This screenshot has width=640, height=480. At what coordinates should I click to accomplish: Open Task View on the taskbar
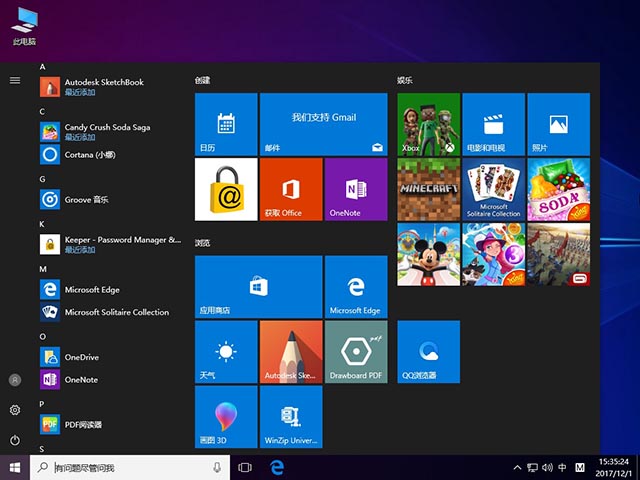[x=245, y=467]
